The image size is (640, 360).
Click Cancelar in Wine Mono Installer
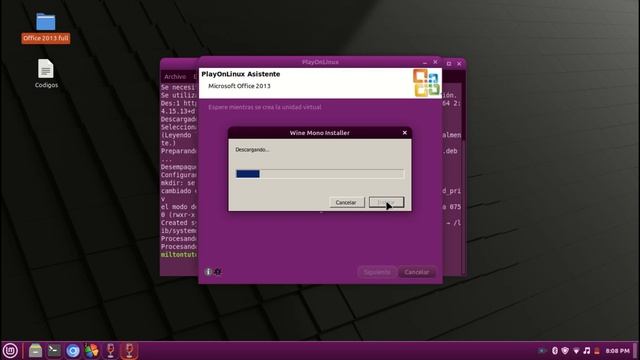click(346, 202)
